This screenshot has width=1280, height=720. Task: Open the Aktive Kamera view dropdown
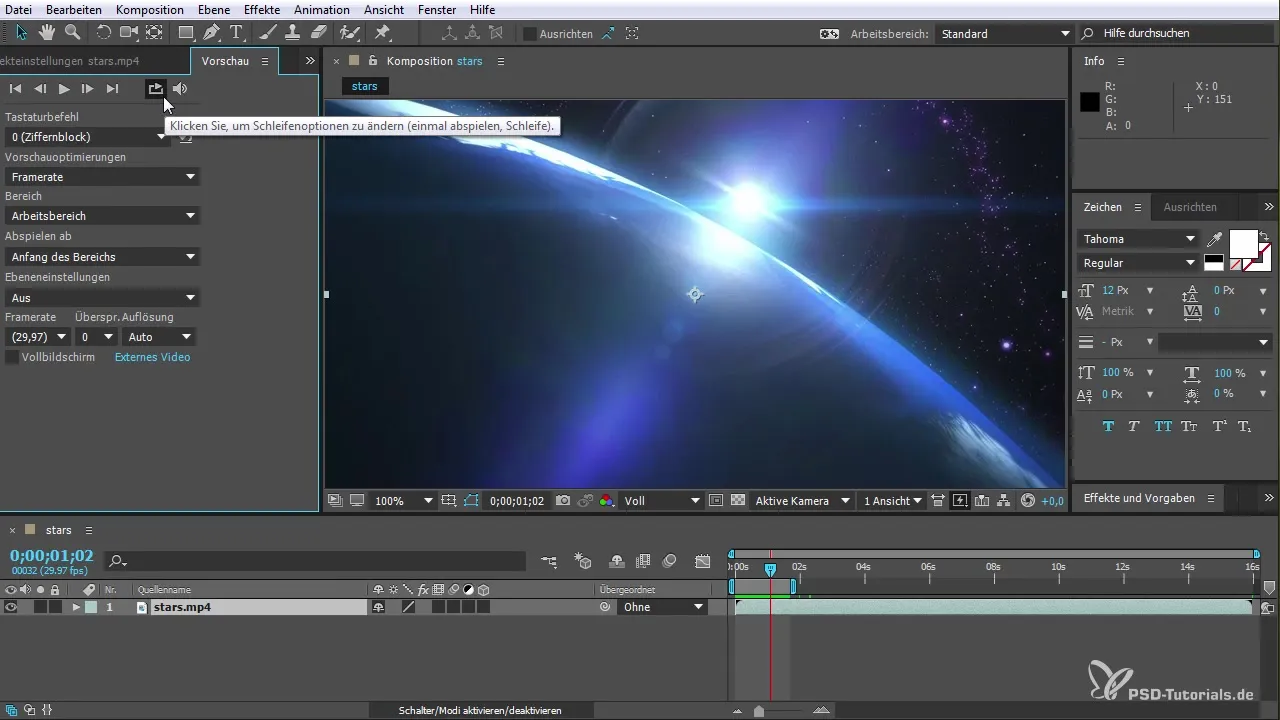[803, 501]
